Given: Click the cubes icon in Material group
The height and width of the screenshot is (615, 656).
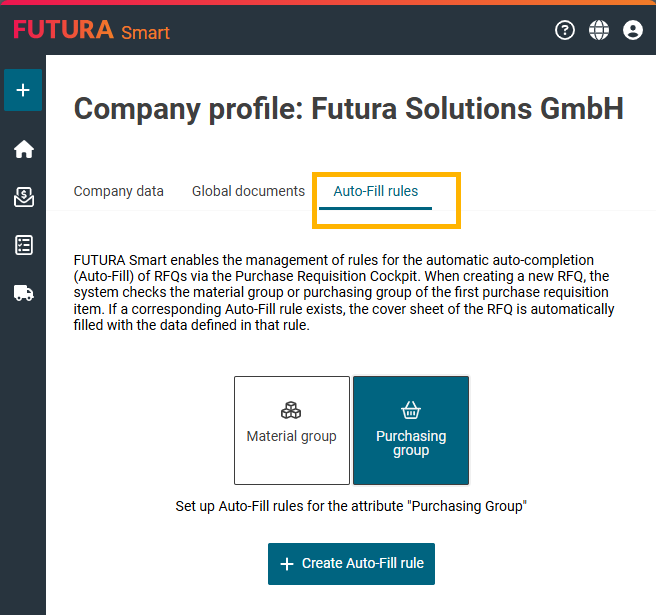Looking at the screenshot, I should (291, 410).
